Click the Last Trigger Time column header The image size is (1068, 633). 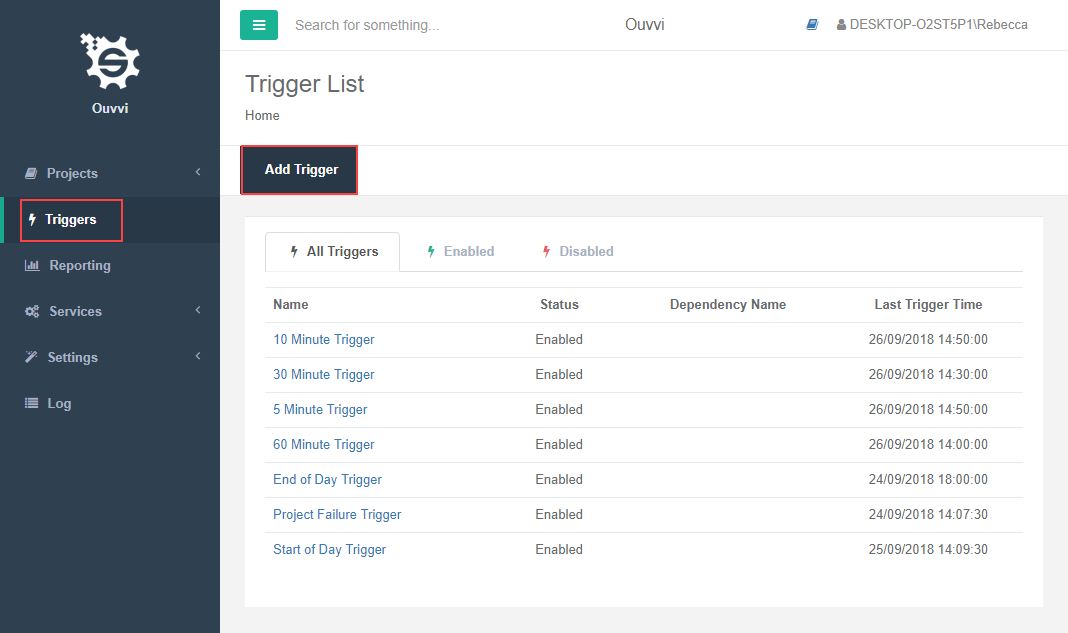pyautogui.click(x=928, y=305)
